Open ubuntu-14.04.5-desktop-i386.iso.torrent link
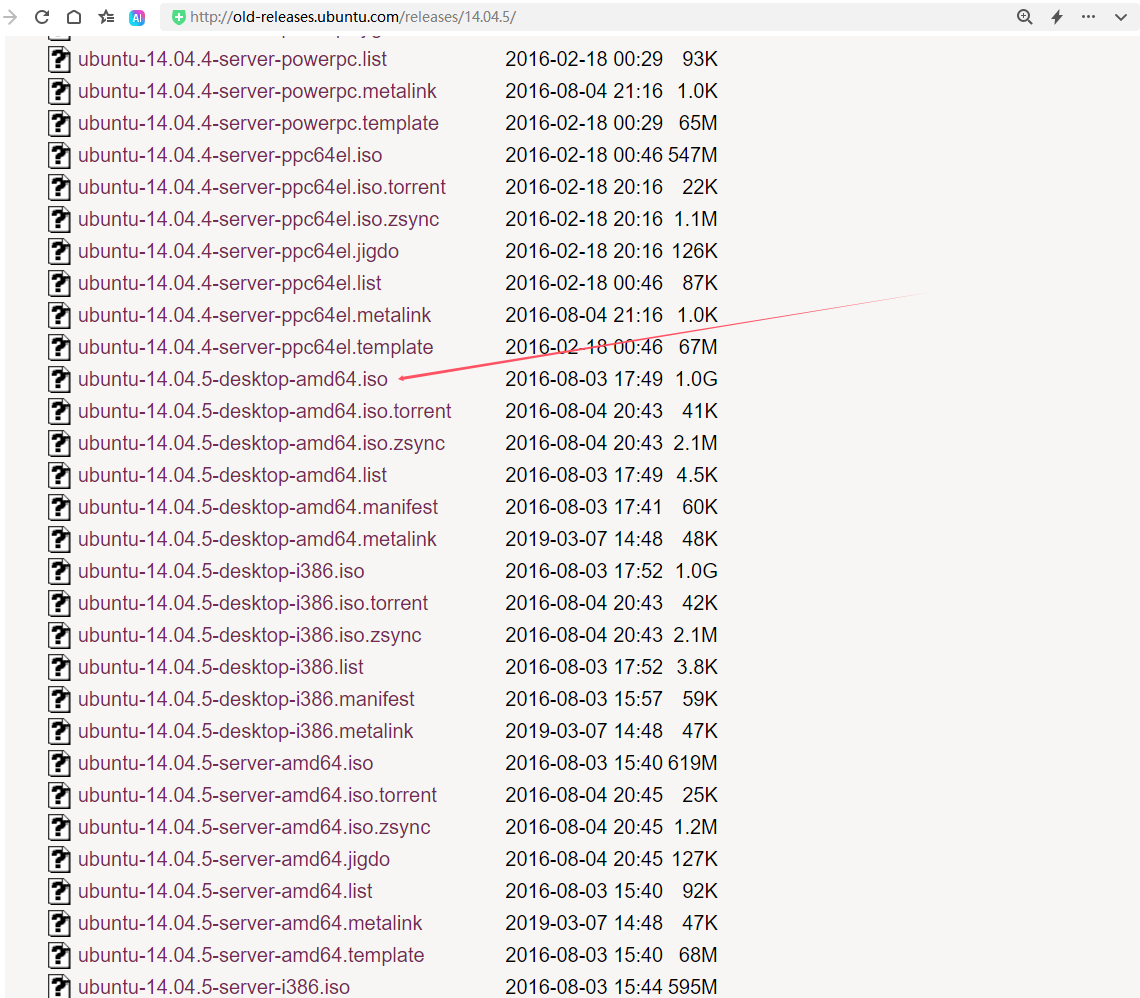 [253, 603]
